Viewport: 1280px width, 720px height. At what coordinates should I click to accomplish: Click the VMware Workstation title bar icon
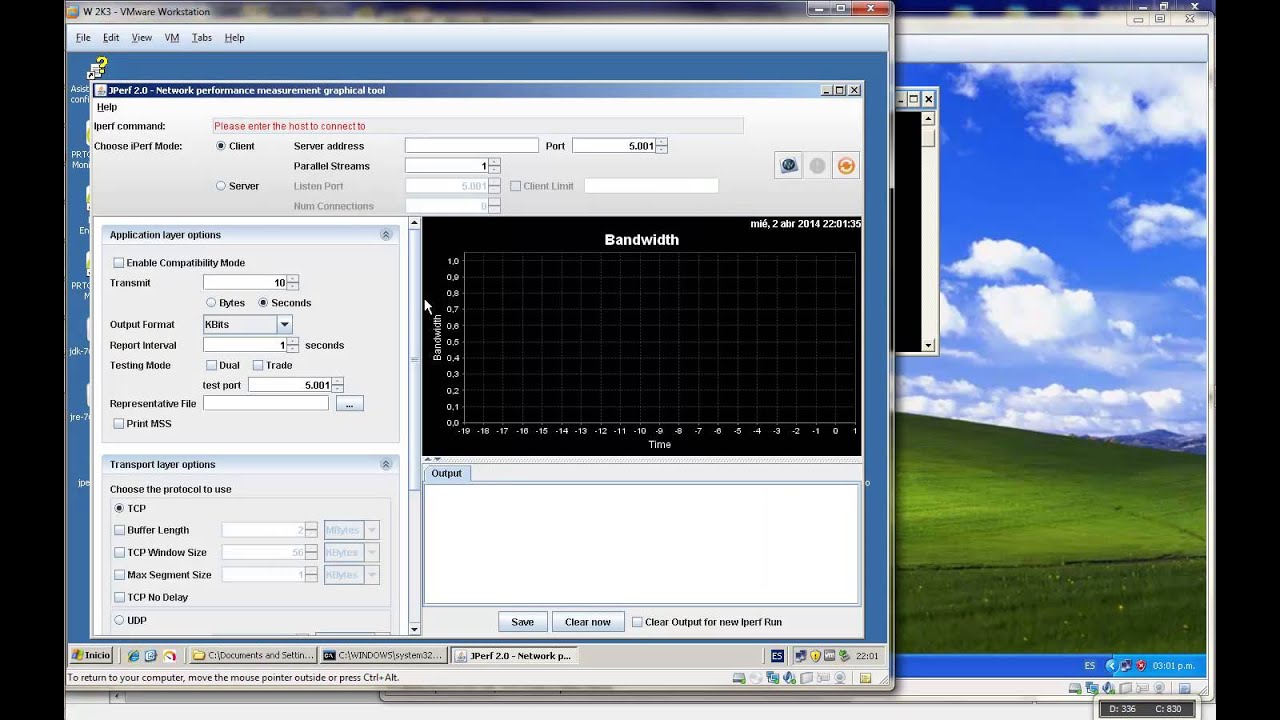pos(73,12)
